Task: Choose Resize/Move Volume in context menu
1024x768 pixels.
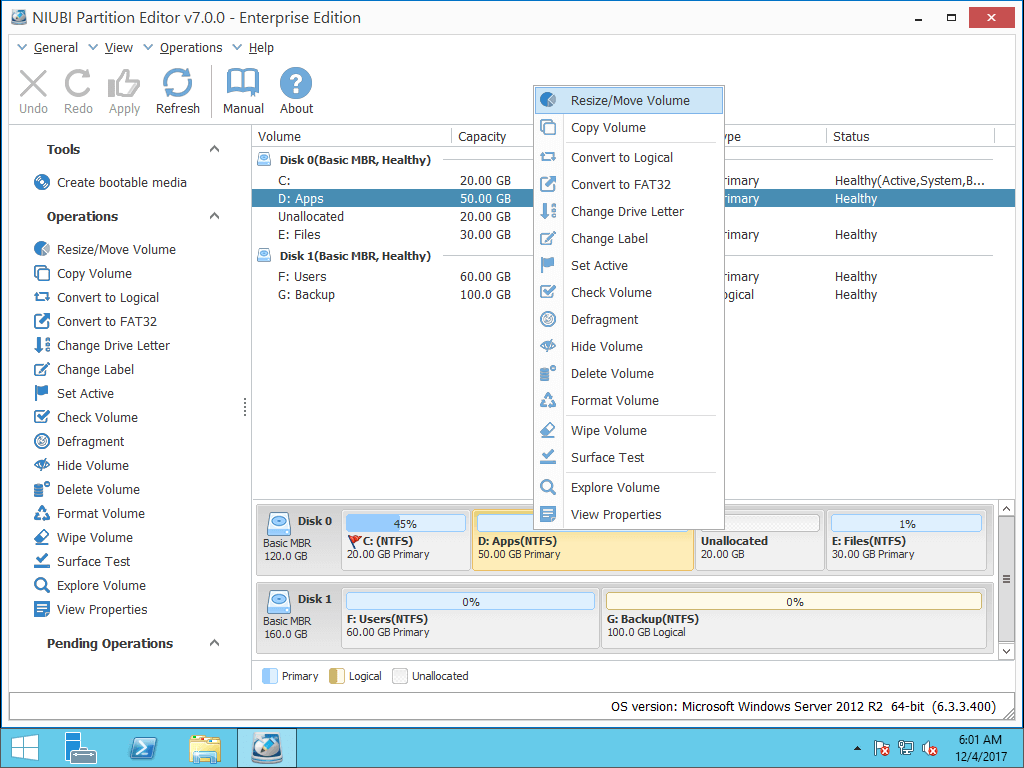Action: 629,101
